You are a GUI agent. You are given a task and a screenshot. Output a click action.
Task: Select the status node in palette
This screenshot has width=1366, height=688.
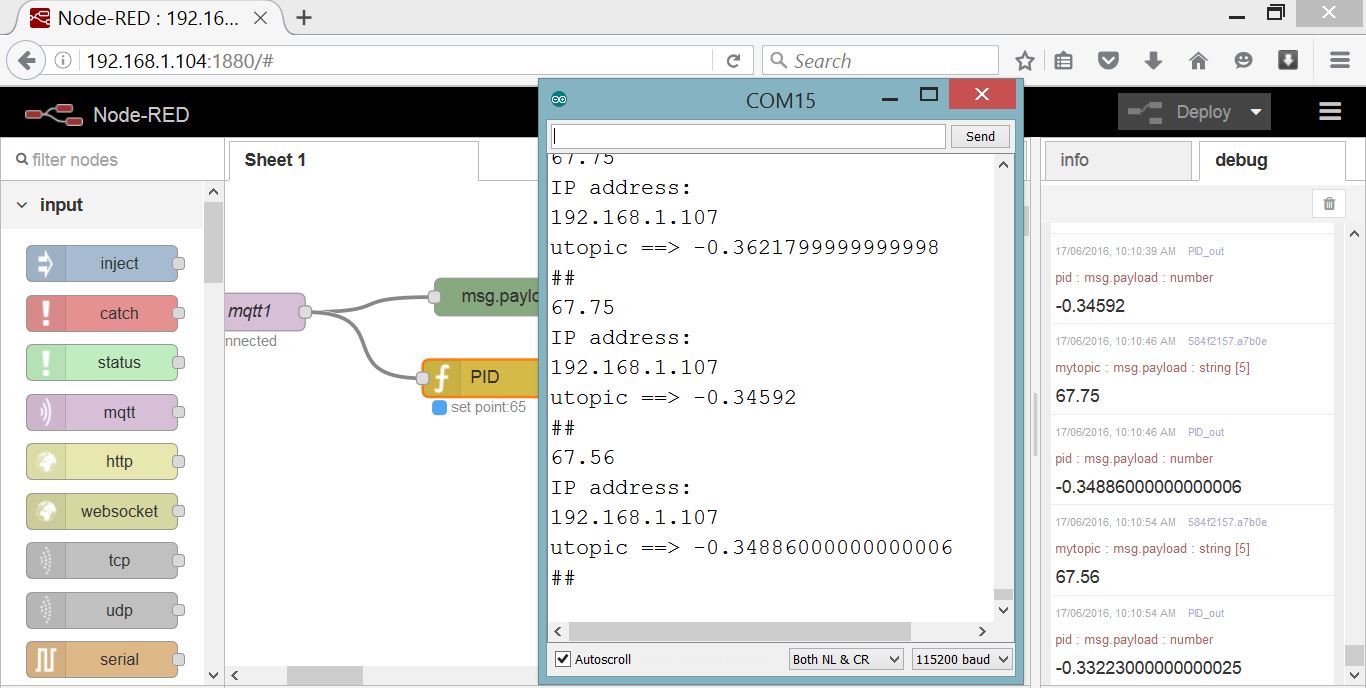pos(102,363)
